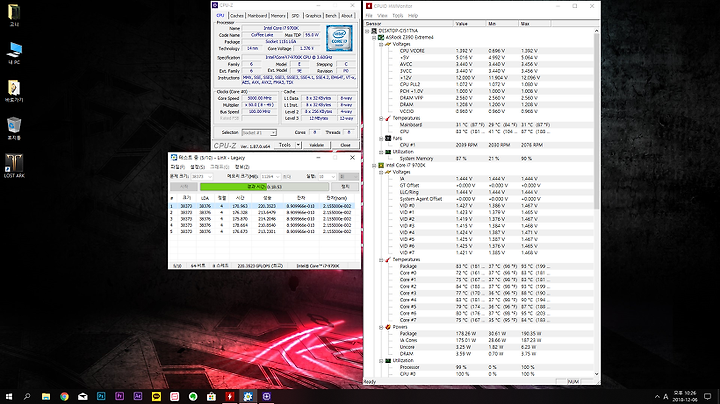
Task: Switch to the Mainboard tab in CPU-Z
Action: point(257,16)
